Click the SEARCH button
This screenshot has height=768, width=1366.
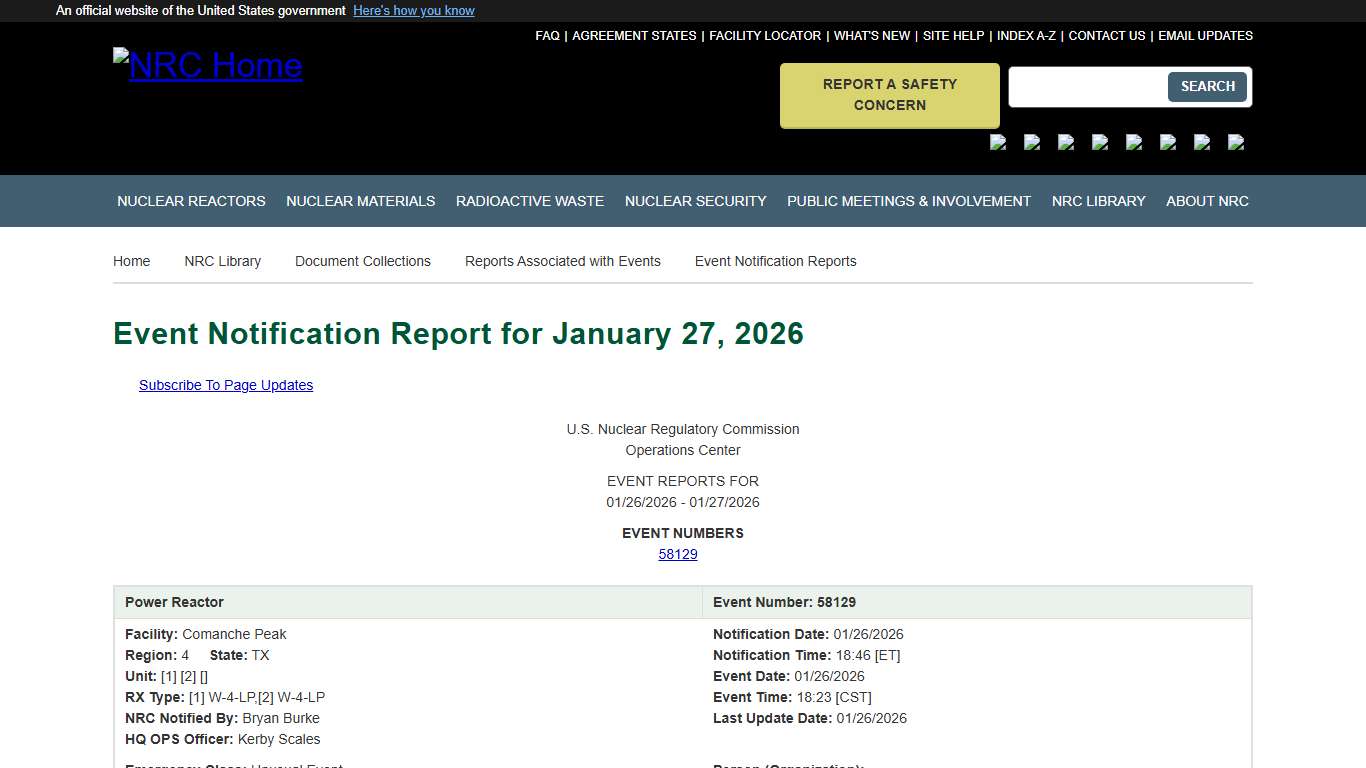1207,87
